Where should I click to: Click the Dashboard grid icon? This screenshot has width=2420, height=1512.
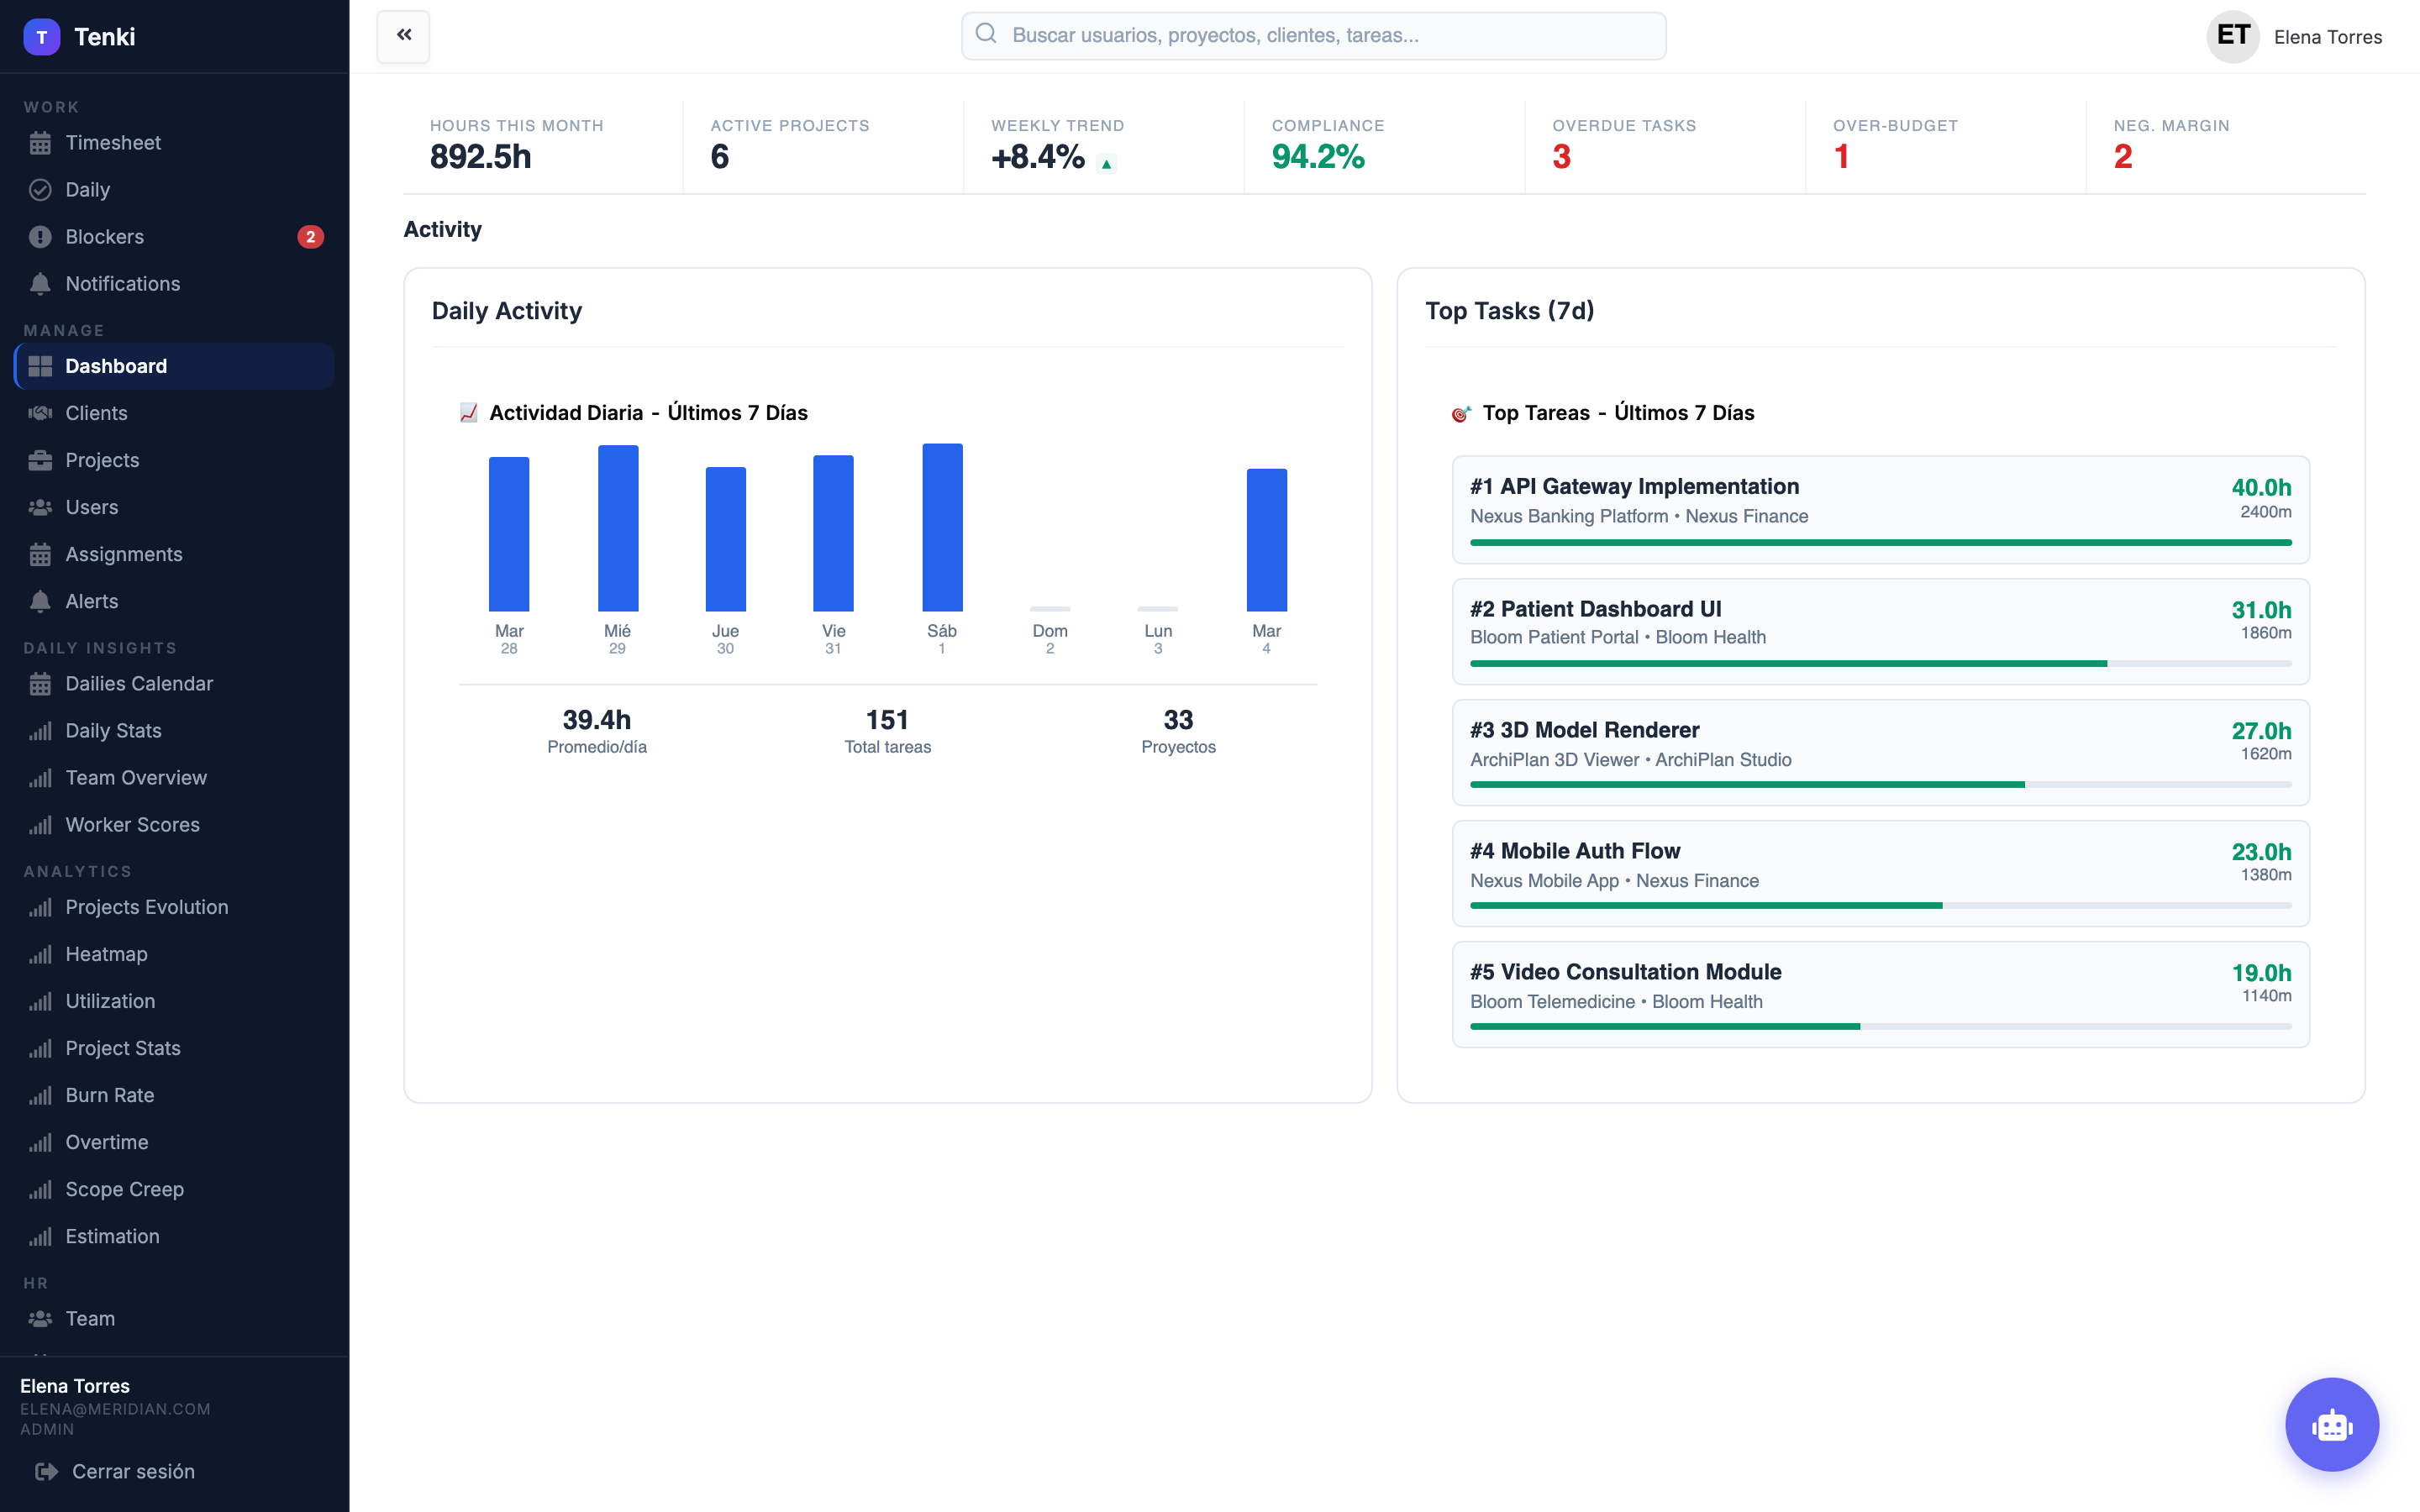(x=40, y=366)
